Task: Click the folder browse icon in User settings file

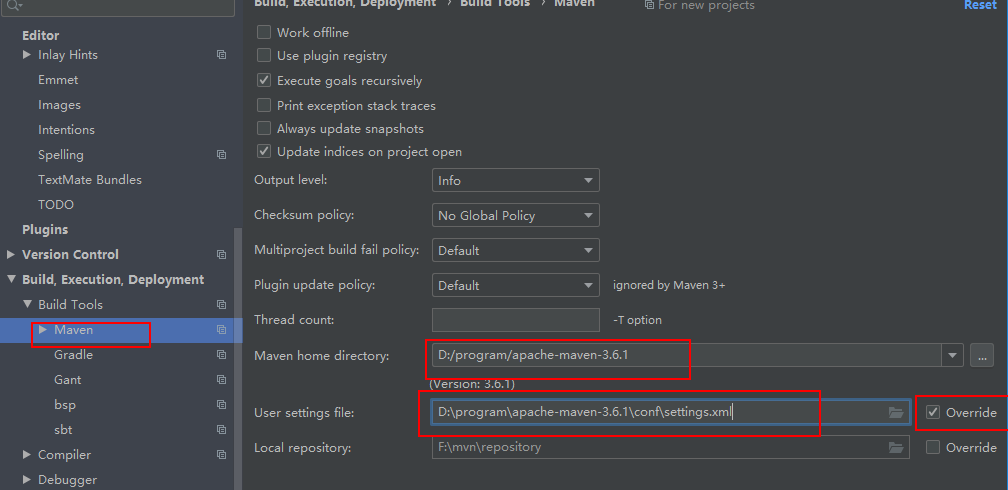Action: click(x=896, y=413)
